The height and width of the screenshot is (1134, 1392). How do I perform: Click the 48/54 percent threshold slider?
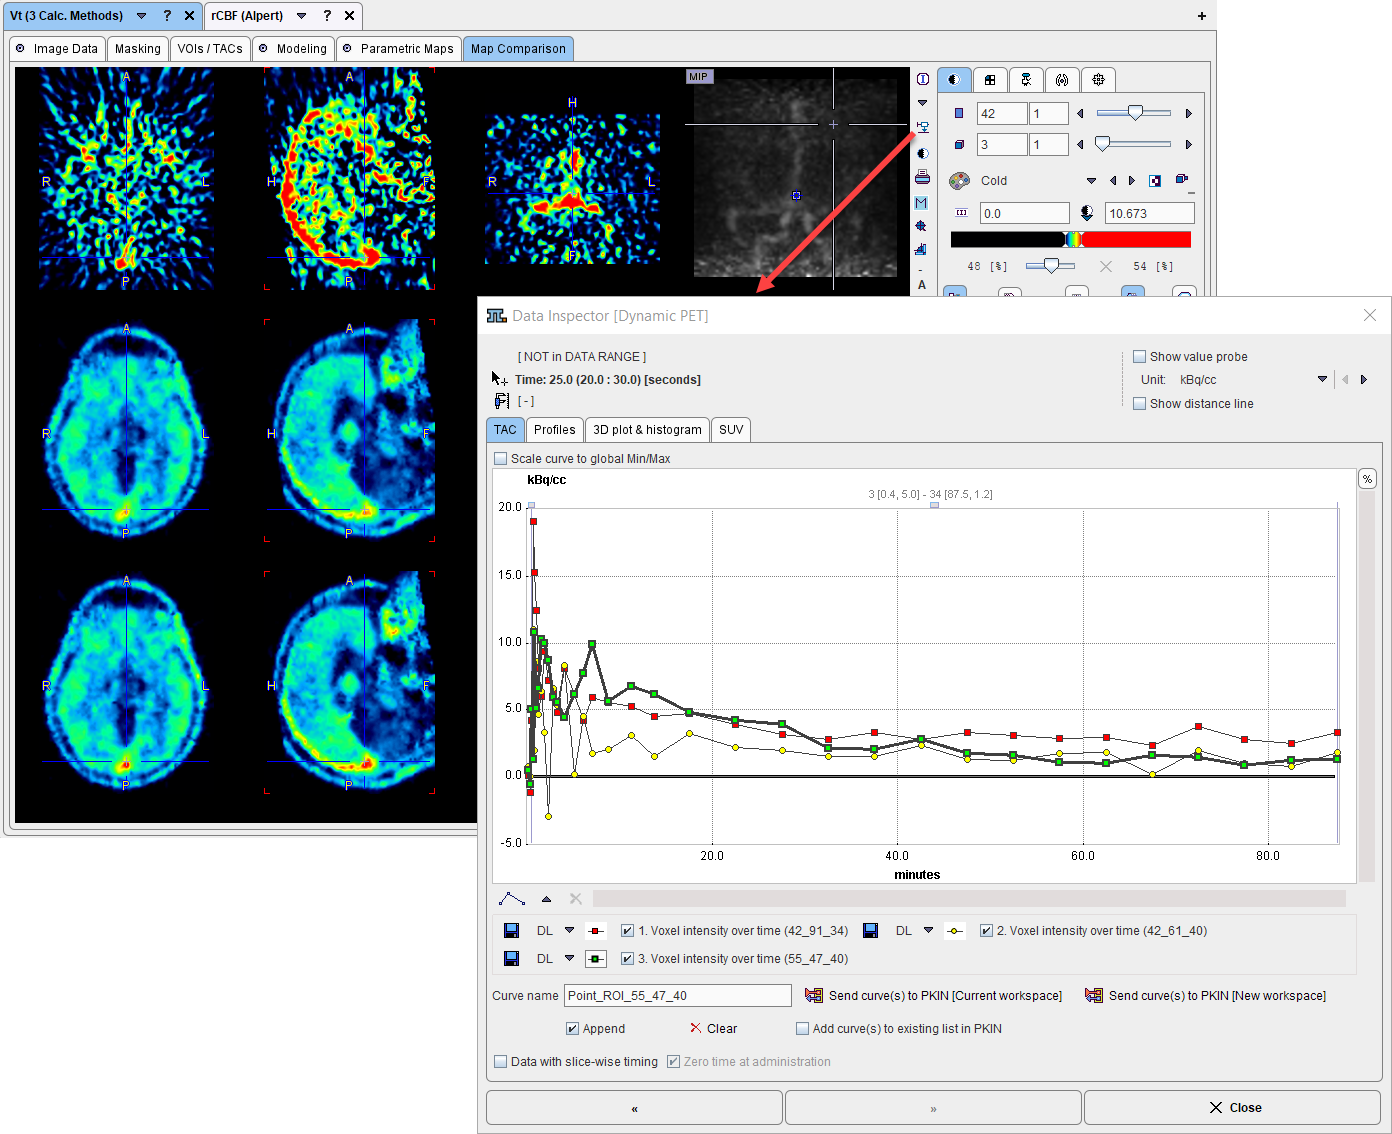(x=1050, y=266)
